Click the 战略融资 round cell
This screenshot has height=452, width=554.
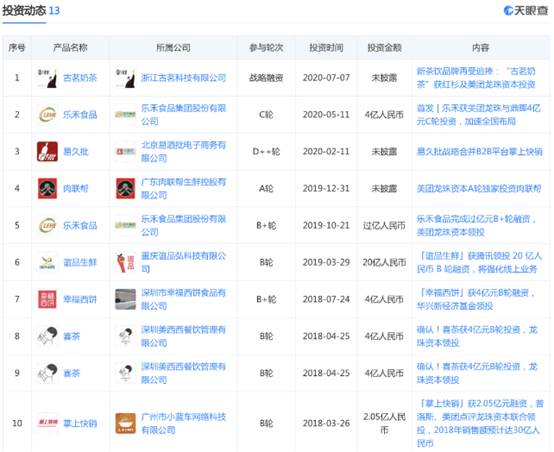click(266, 78)
